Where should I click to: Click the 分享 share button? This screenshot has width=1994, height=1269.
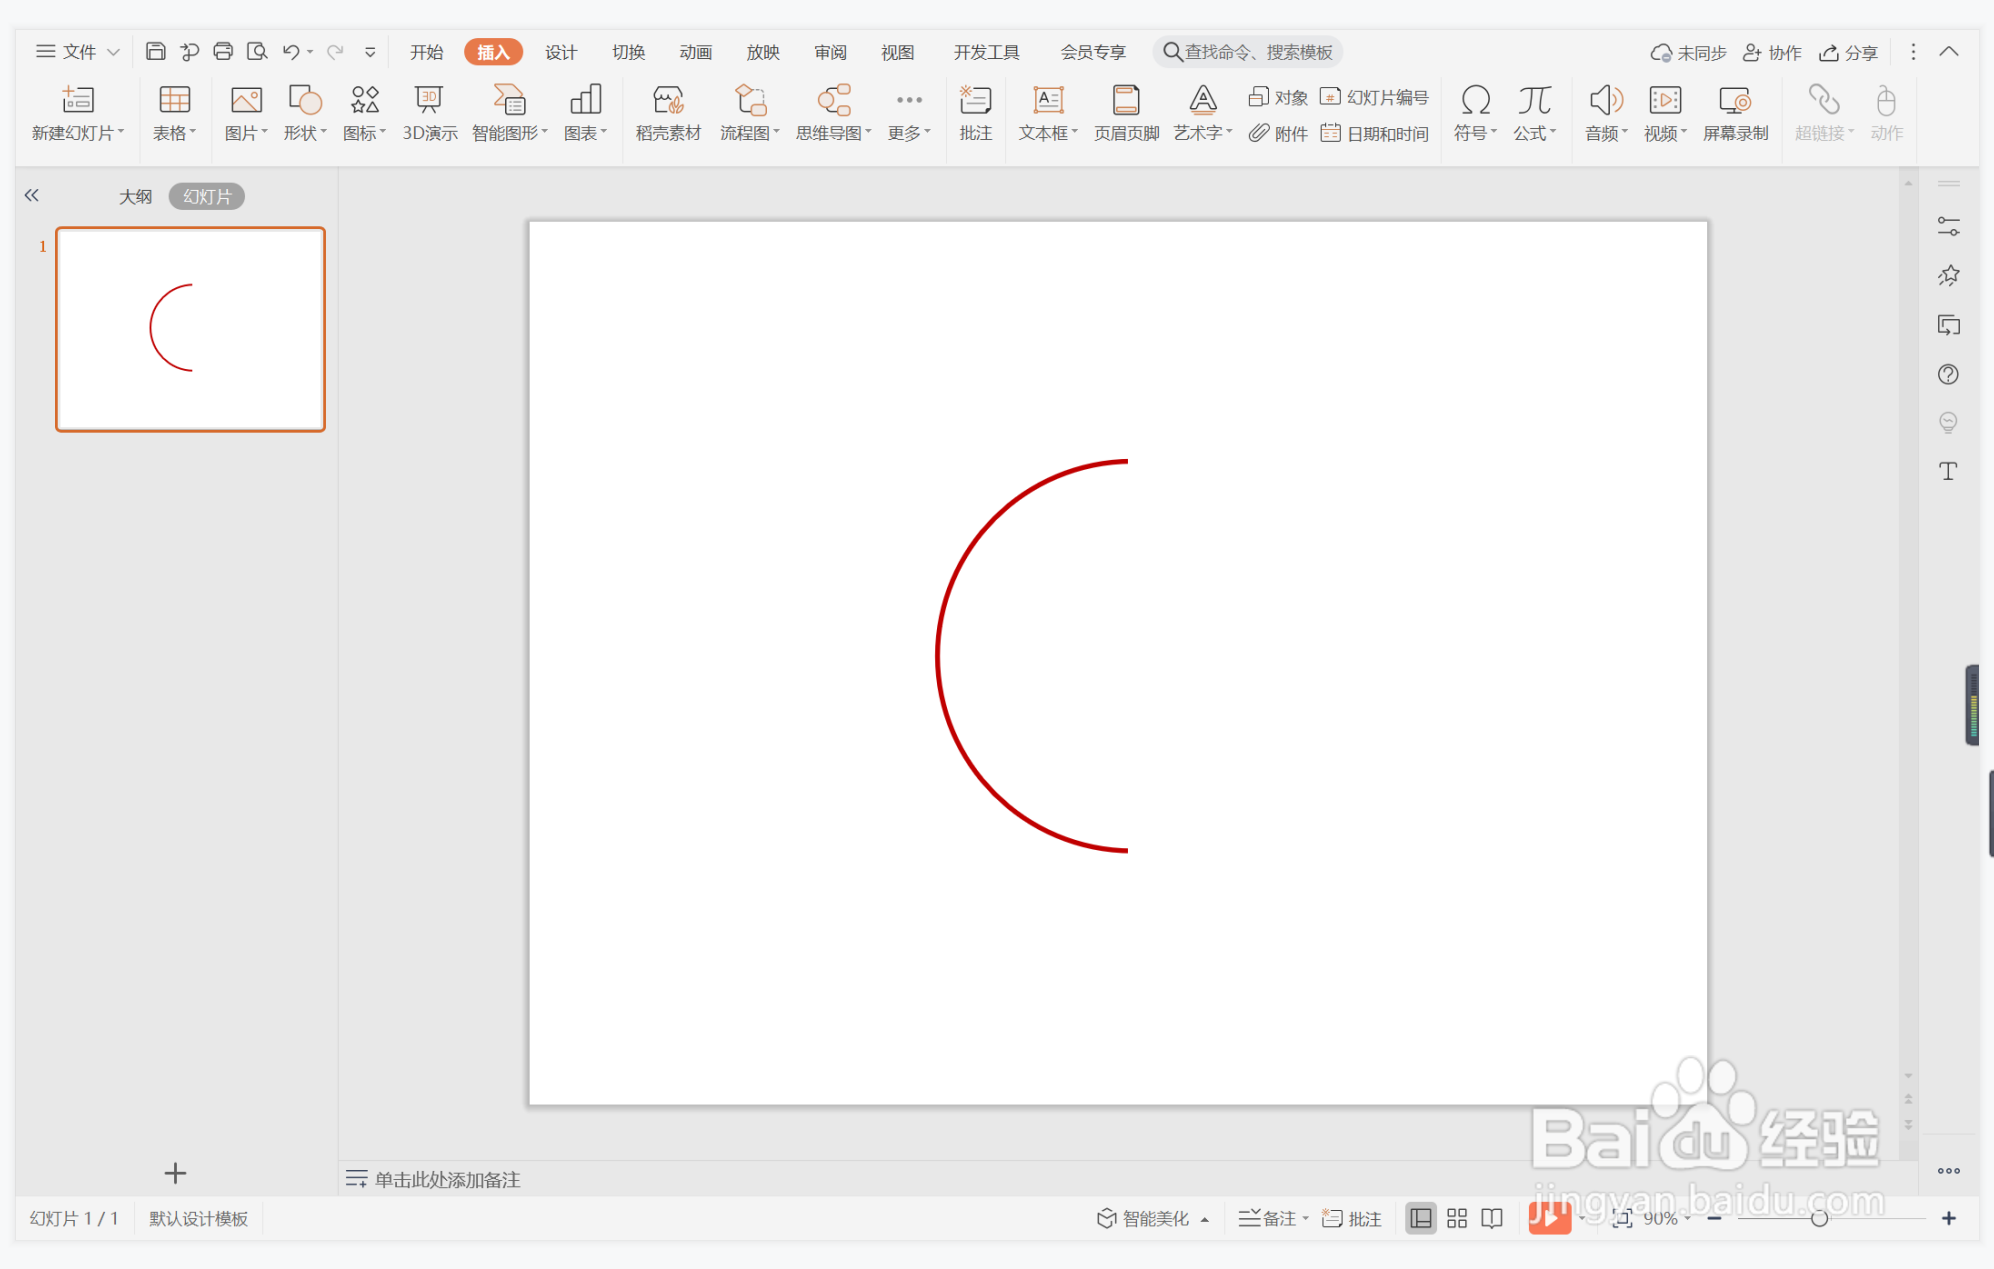click(x=1848, y=52)
